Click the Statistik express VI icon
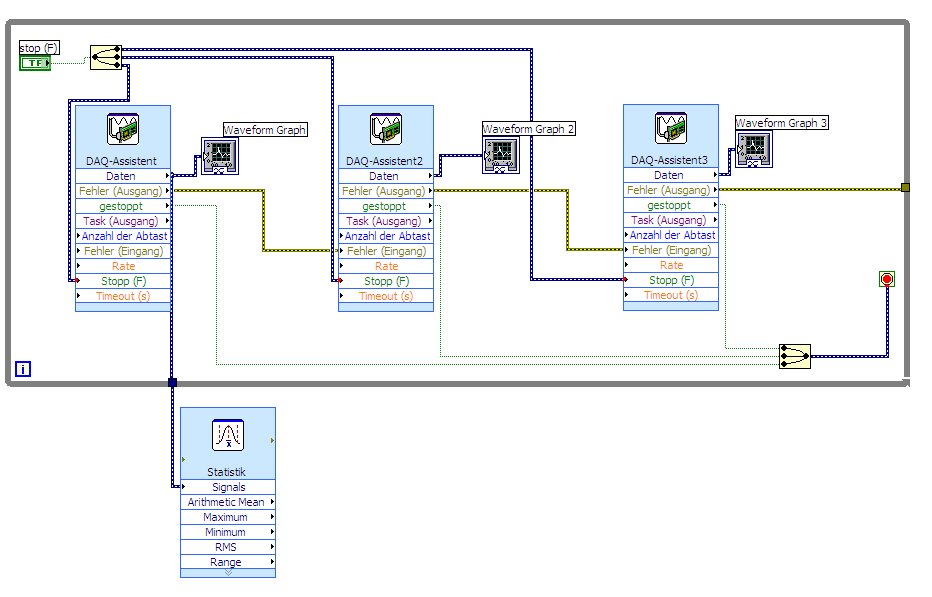Viewport: 932px width, 597px height. point(228,435)
